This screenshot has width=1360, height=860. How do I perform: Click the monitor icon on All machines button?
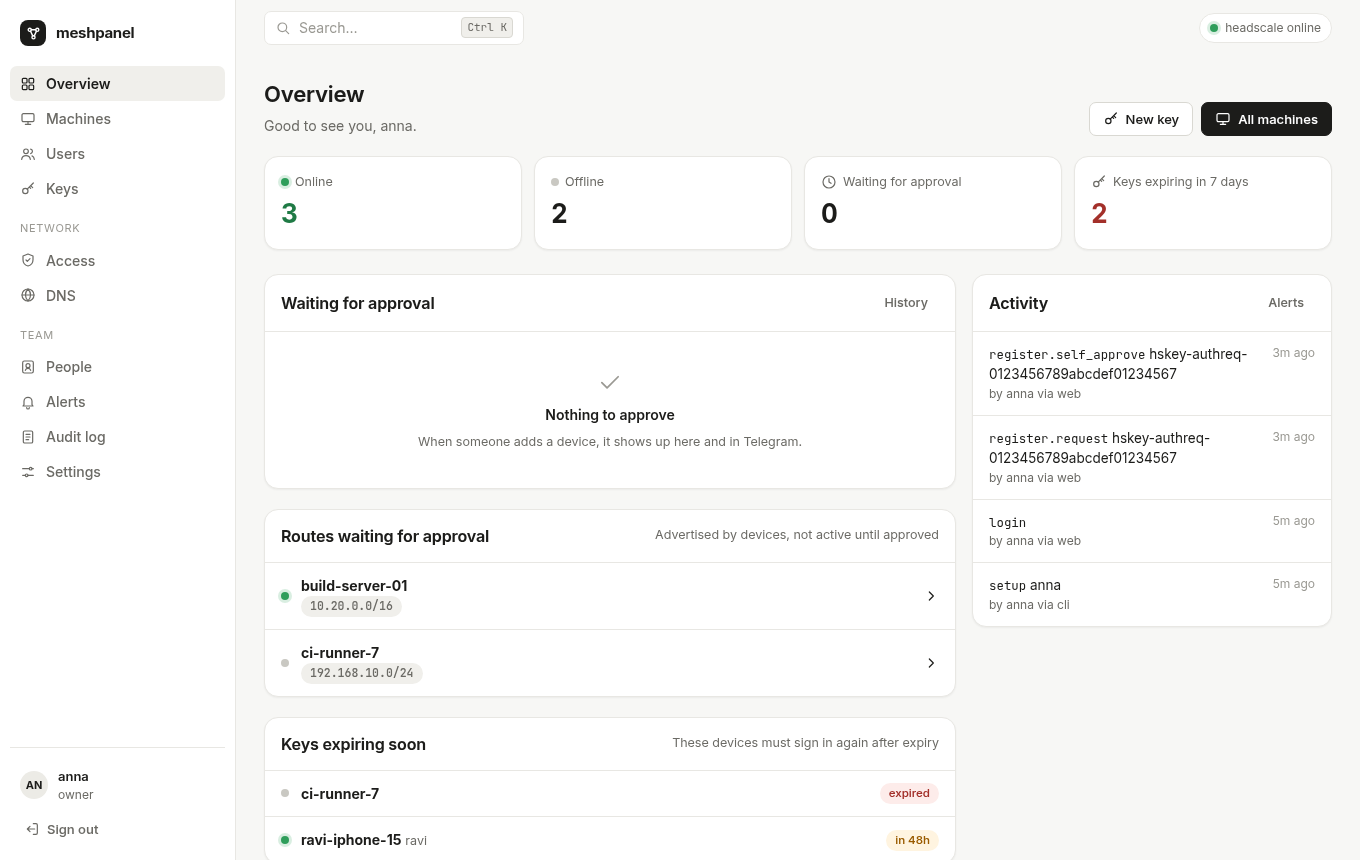point(1223,119)
